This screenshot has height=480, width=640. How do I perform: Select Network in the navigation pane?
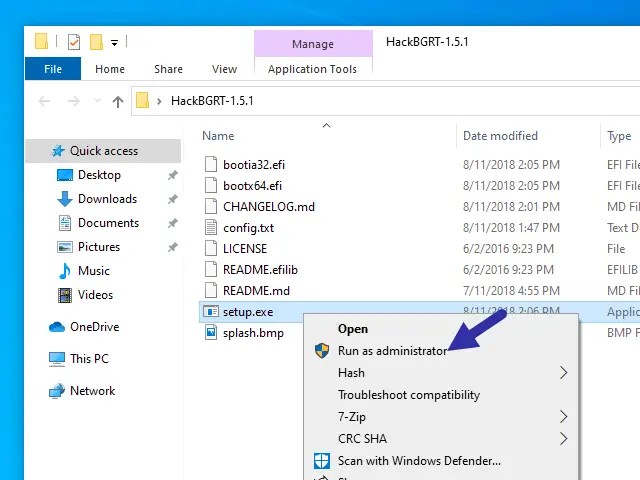(92, 391)
